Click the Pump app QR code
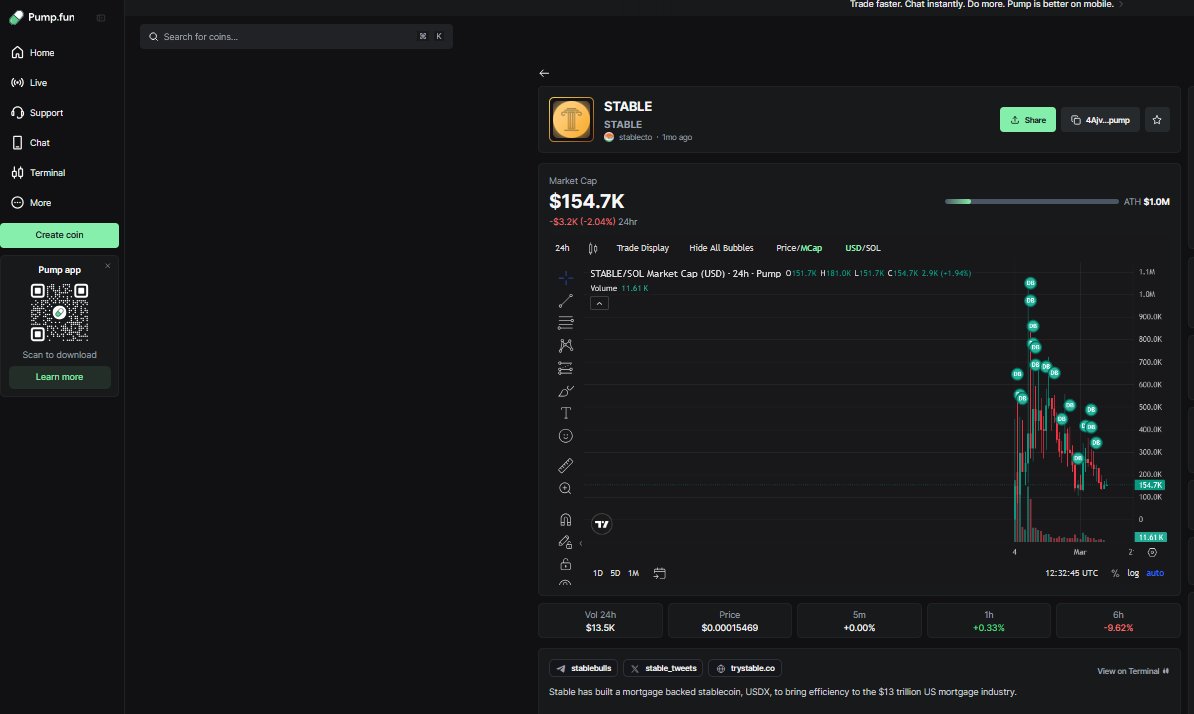 point(59,312)
